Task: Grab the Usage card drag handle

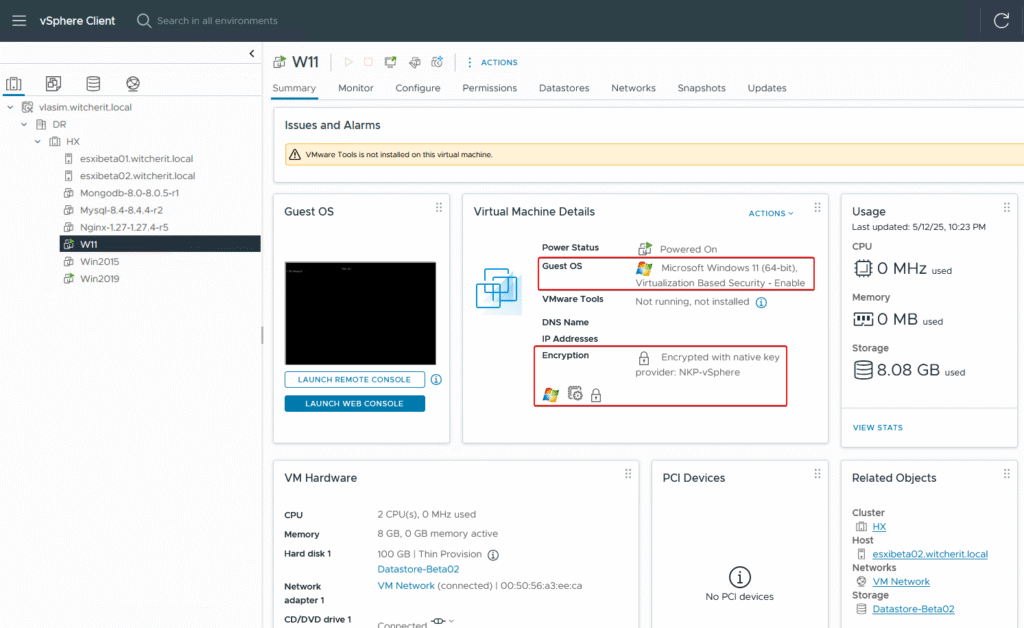Action: 1007,208
